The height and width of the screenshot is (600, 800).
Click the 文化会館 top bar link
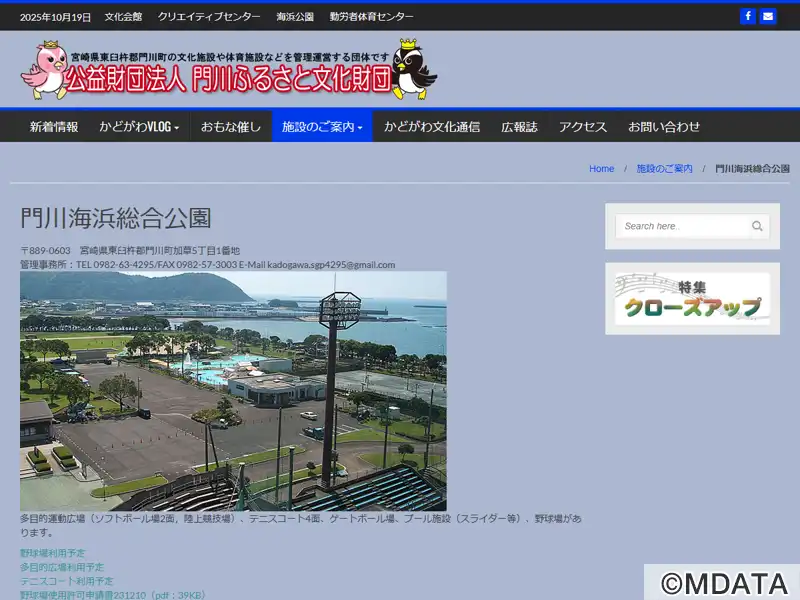[123, 17]
